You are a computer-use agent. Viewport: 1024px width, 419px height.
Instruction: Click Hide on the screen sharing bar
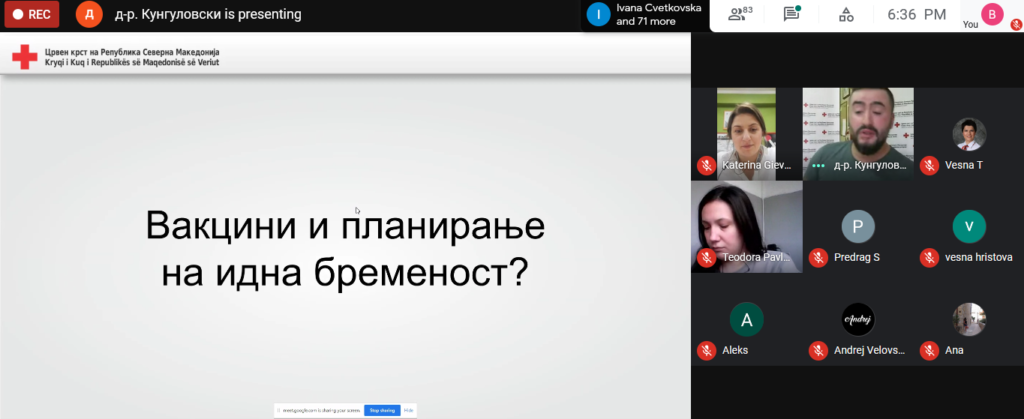(408, 410)
